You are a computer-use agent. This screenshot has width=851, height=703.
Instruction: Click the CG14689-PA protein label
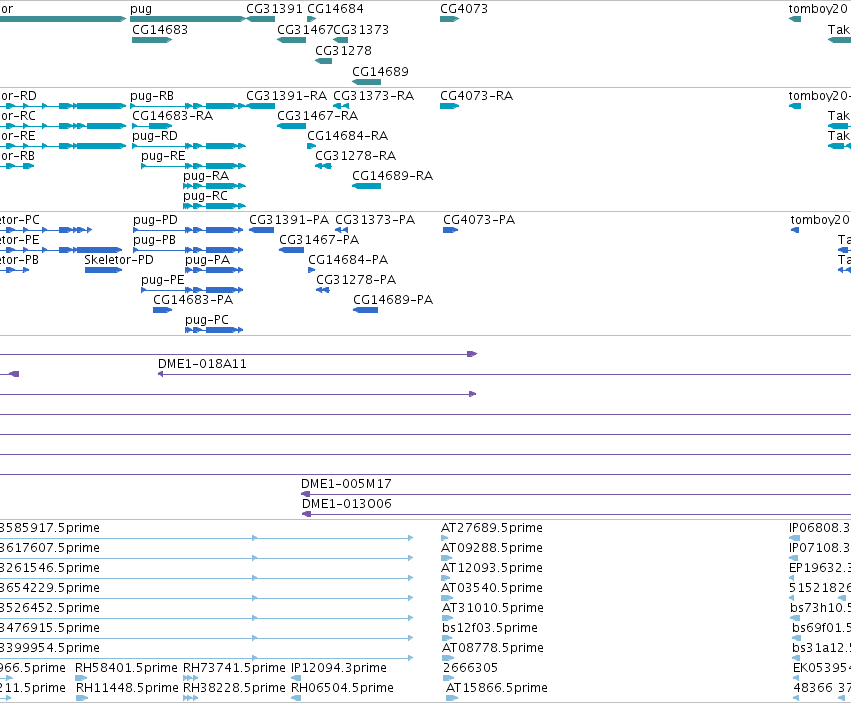pos(393,301)
